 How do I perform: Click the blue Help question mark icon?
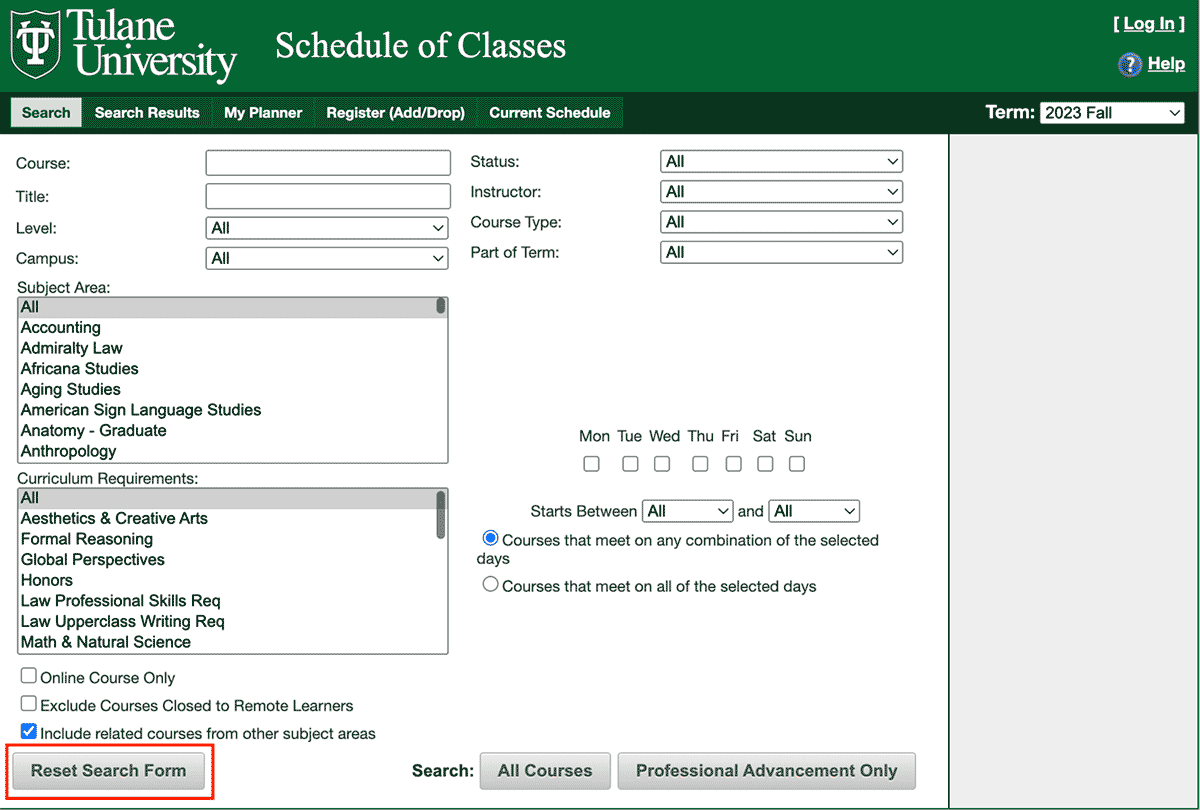point(1129,65)
